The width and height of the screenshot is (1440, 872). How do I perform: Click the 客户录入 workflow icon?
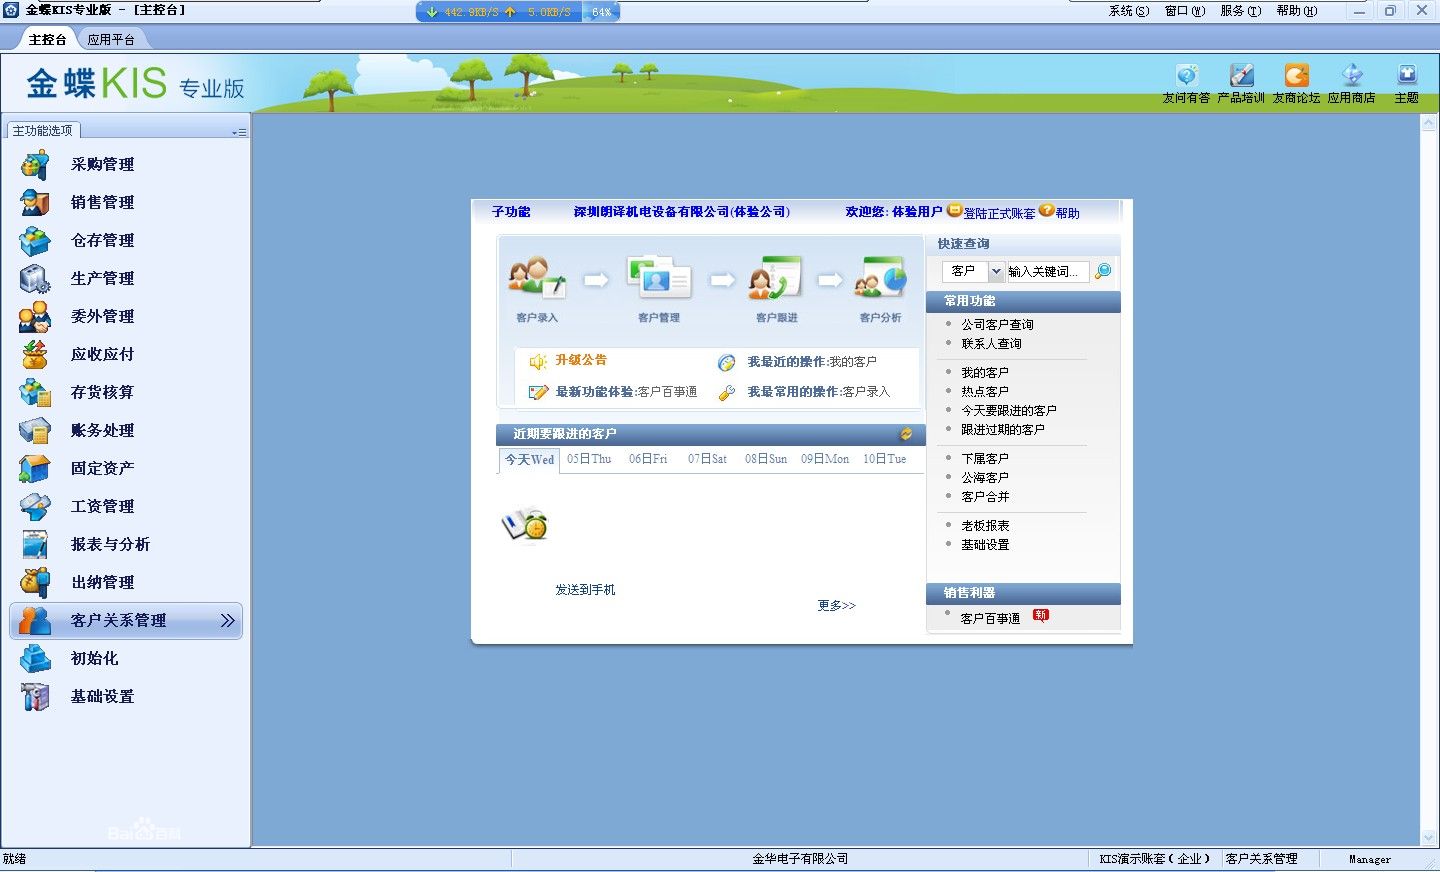click(x=537, y=277)
